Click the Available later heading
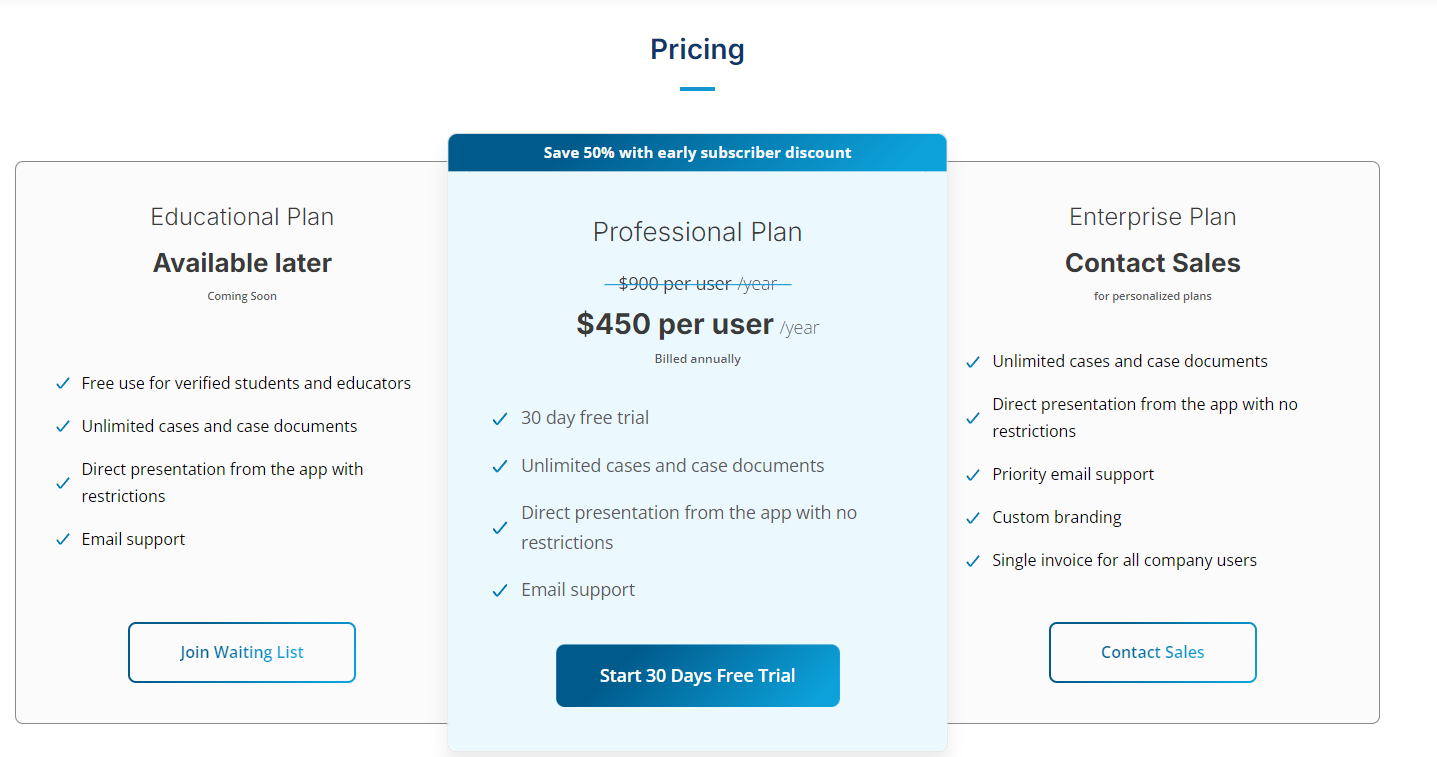 point(242,263)
